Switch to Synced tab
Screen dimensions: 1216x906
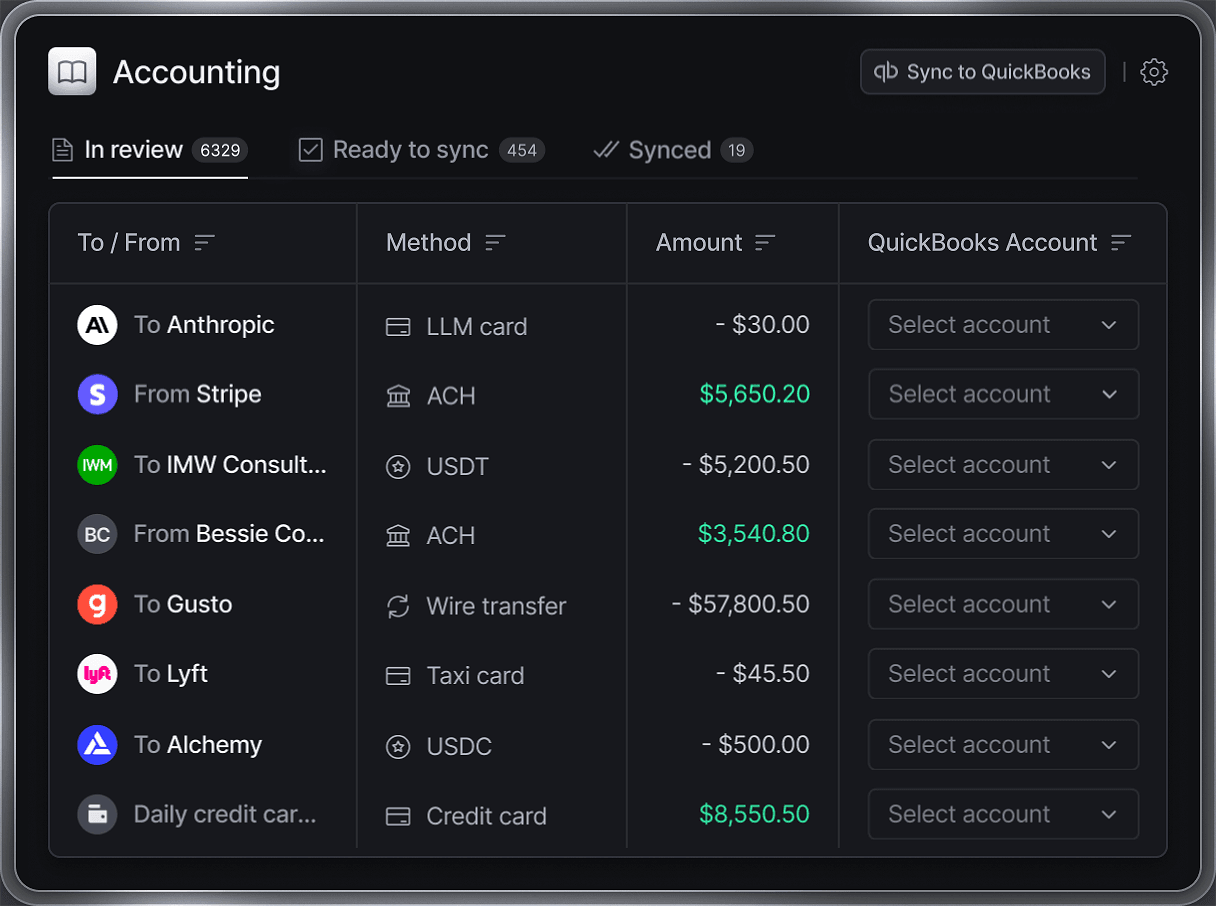(x=672, y=151)
